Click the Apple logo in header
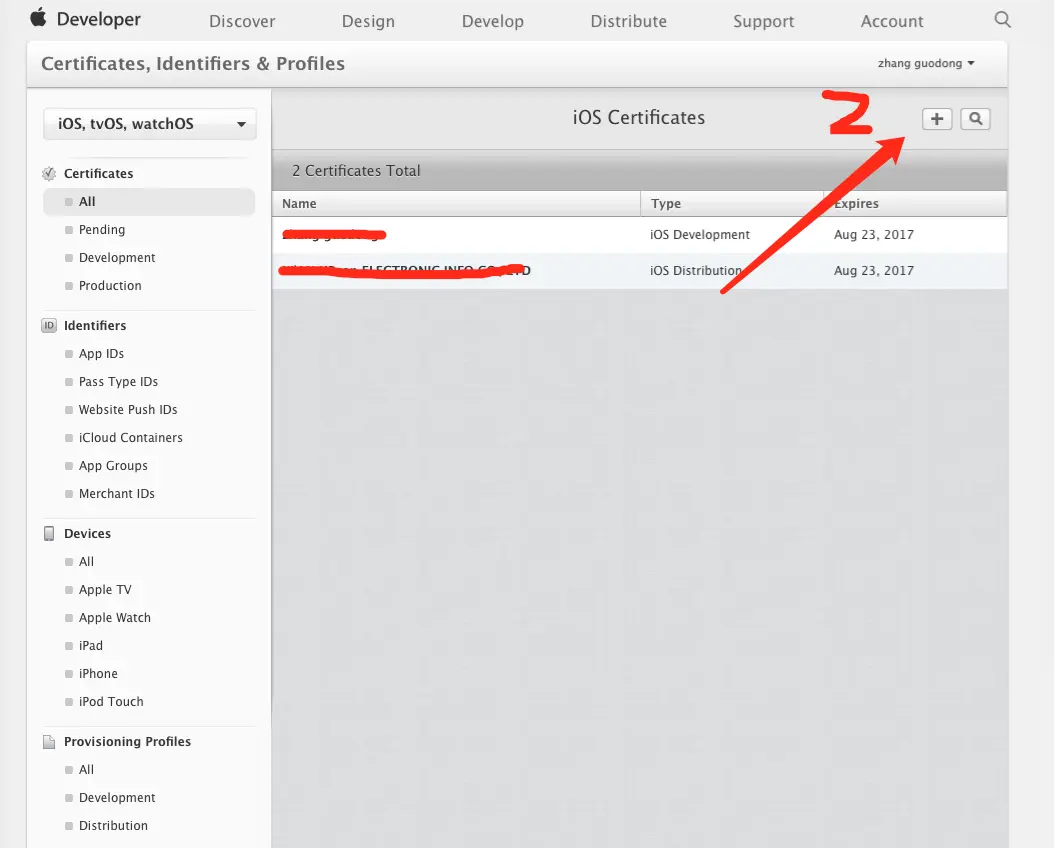 tap(38, 18)
